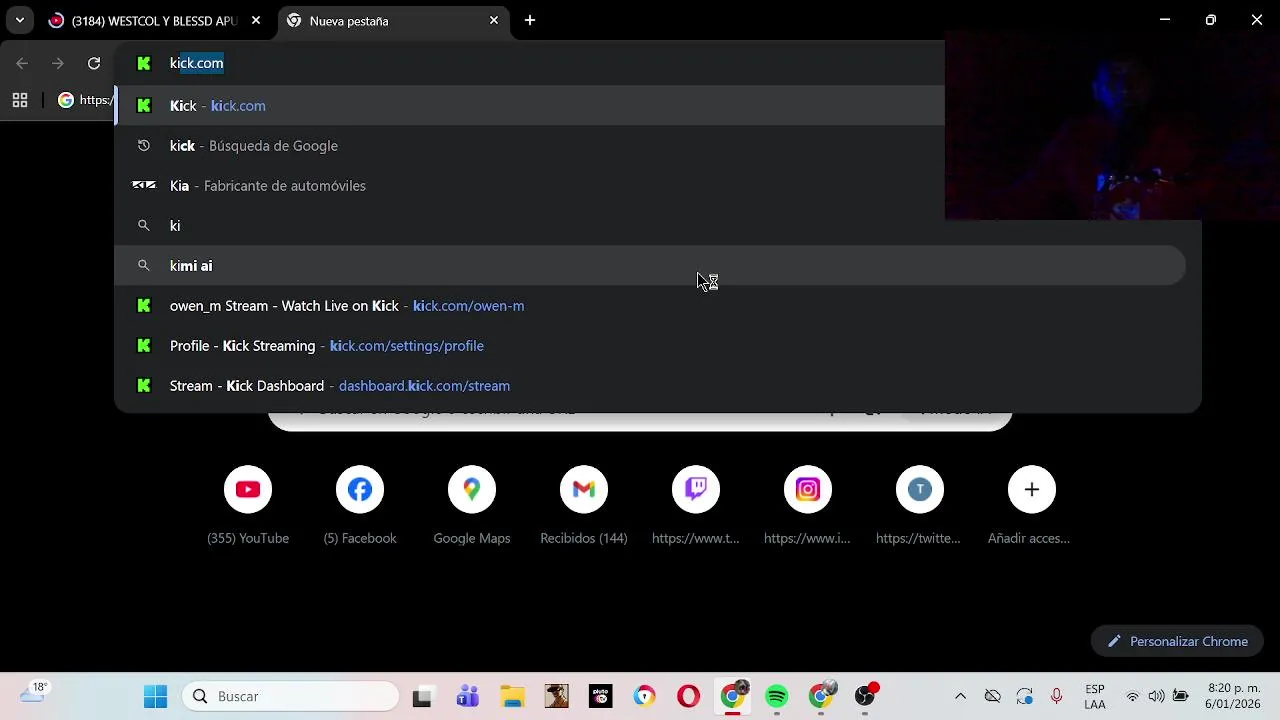Viewport: 1280px width, 720px height.
Task: Open Spotify from taskbar
Action: (x=777, y=696)
